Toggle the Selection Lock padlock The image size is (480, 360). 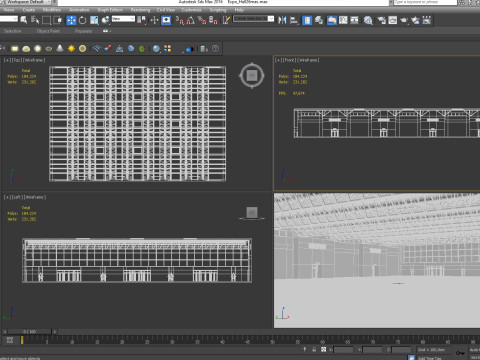[x=314, y=349]
